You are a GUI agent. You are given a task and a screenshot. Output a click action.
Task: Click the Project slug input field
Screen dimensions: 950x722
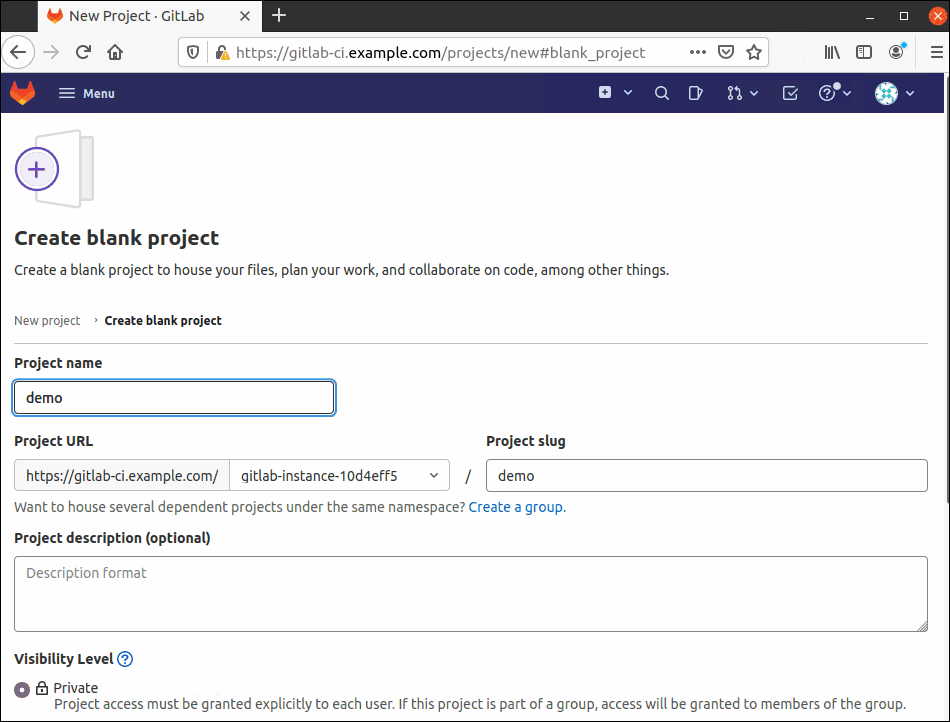706,475
